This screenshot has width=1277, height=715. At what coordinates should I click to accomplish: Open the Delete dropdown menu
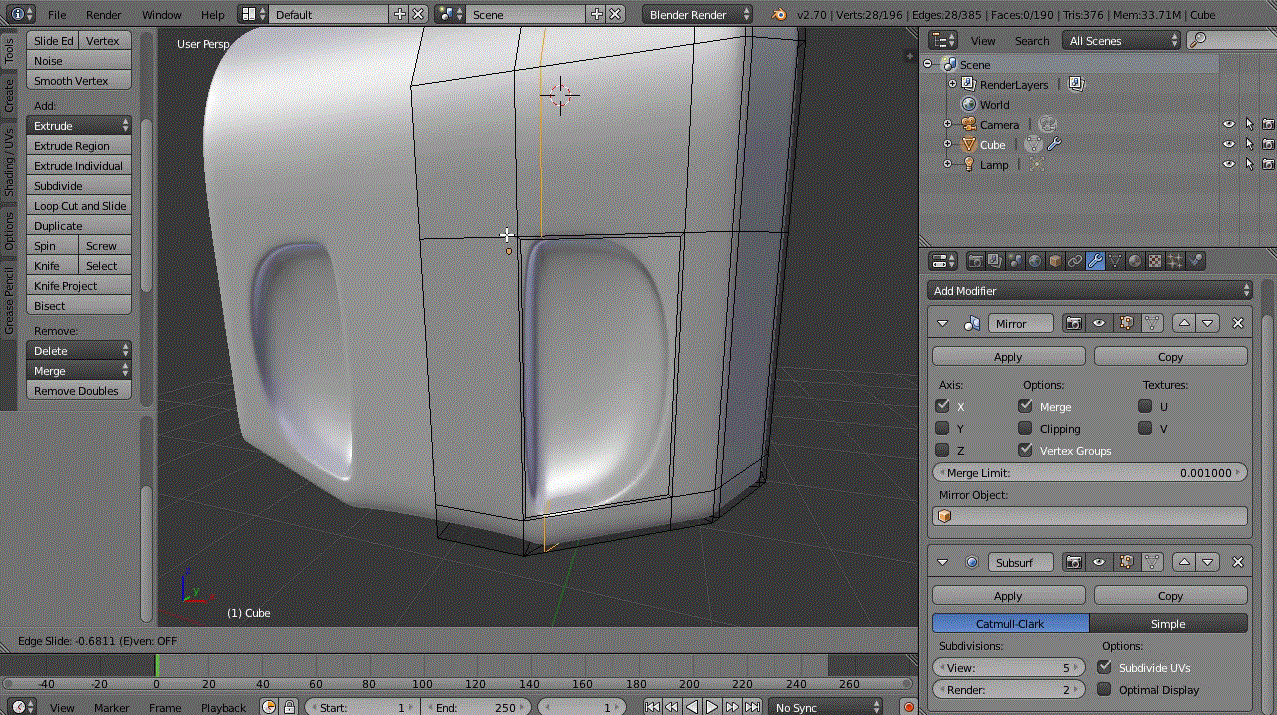click(x=79, y=350)
